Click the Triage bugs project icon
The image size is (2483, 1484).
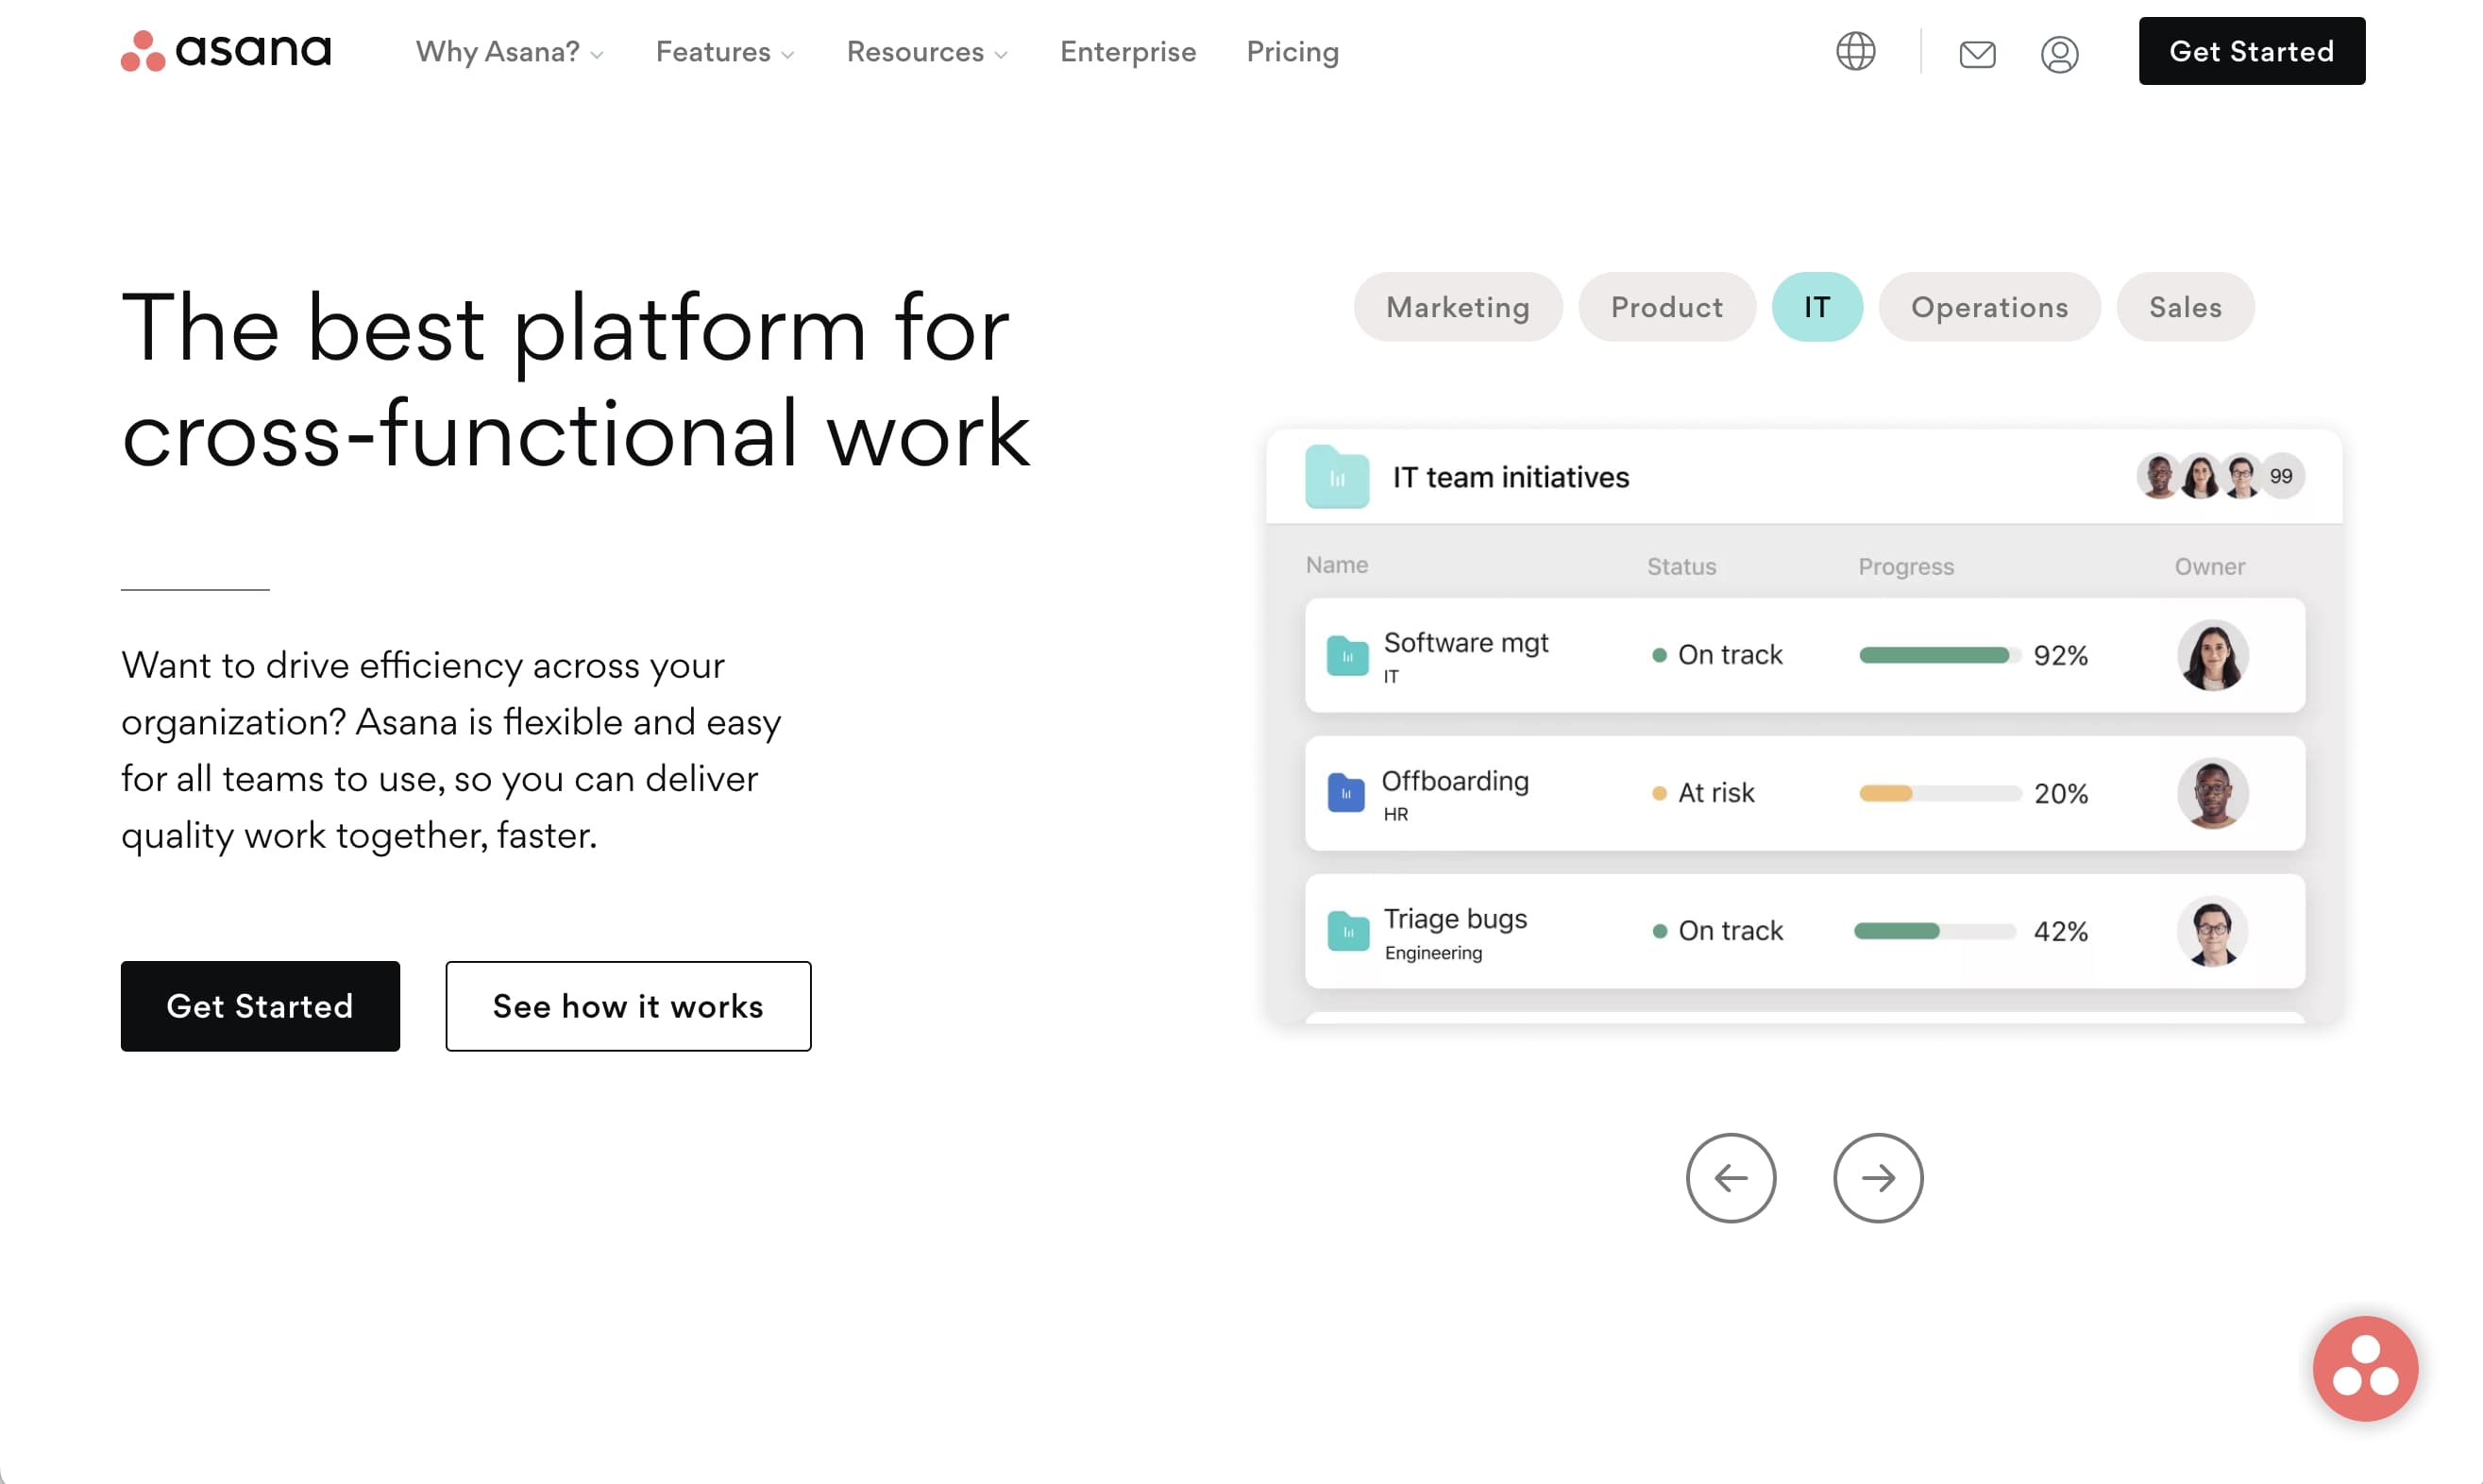coord(1349,927)
